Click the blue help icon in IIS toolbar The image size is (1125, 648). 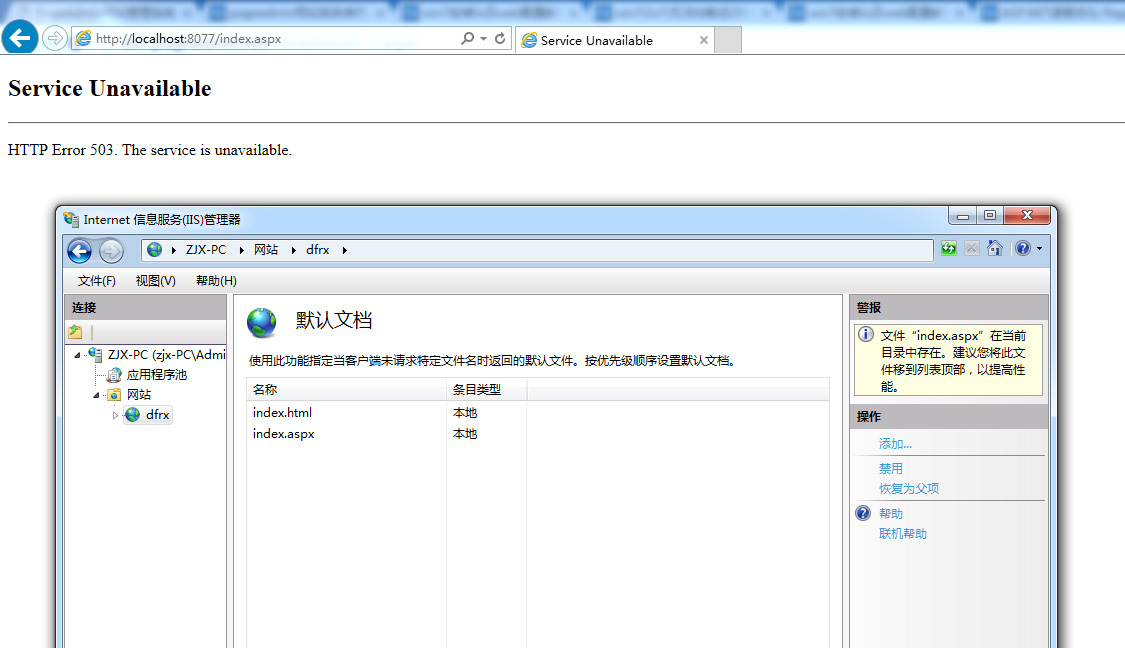(1022, 249)
